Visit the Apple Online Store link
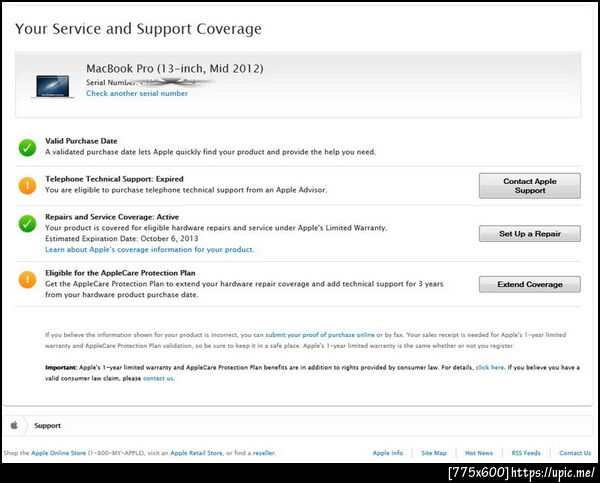Screen dimensions: 600x483 (59, 453)
